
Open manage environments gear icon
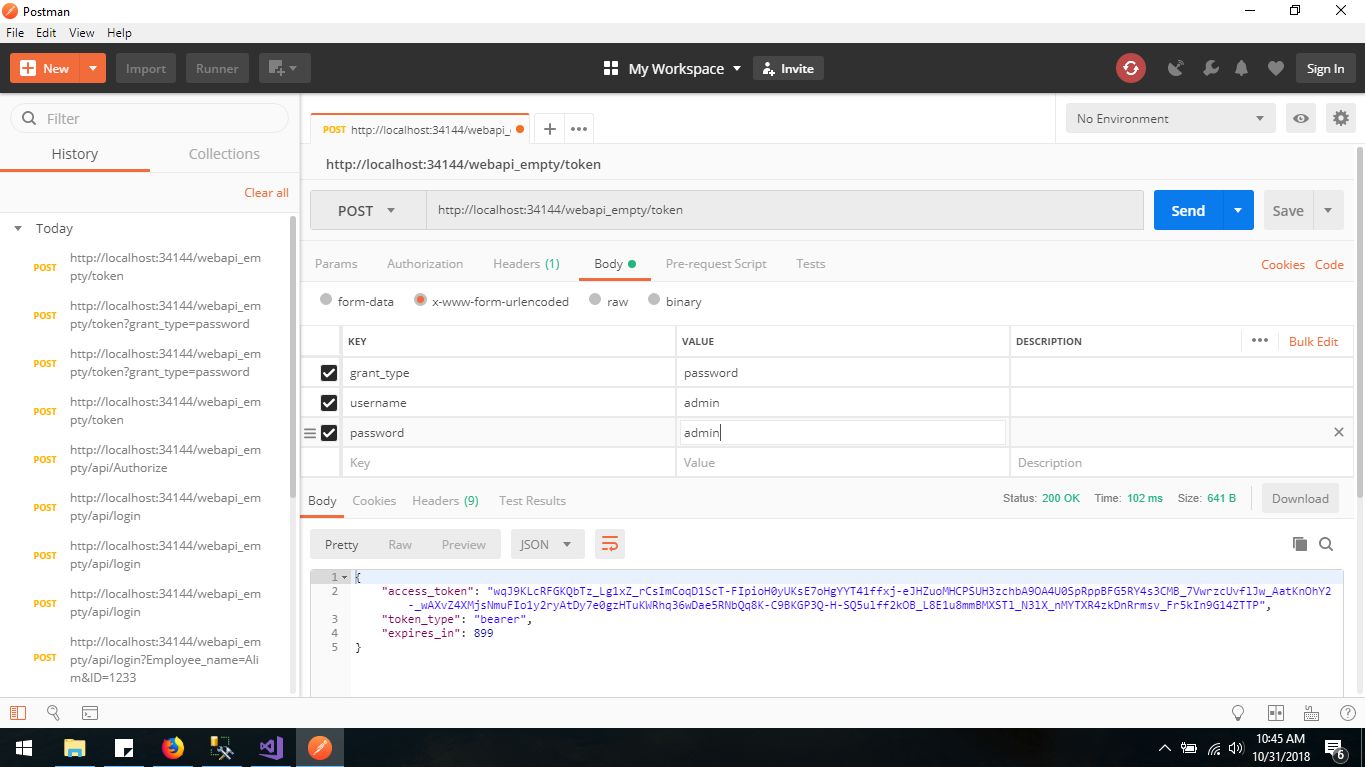click(1340, 118)
